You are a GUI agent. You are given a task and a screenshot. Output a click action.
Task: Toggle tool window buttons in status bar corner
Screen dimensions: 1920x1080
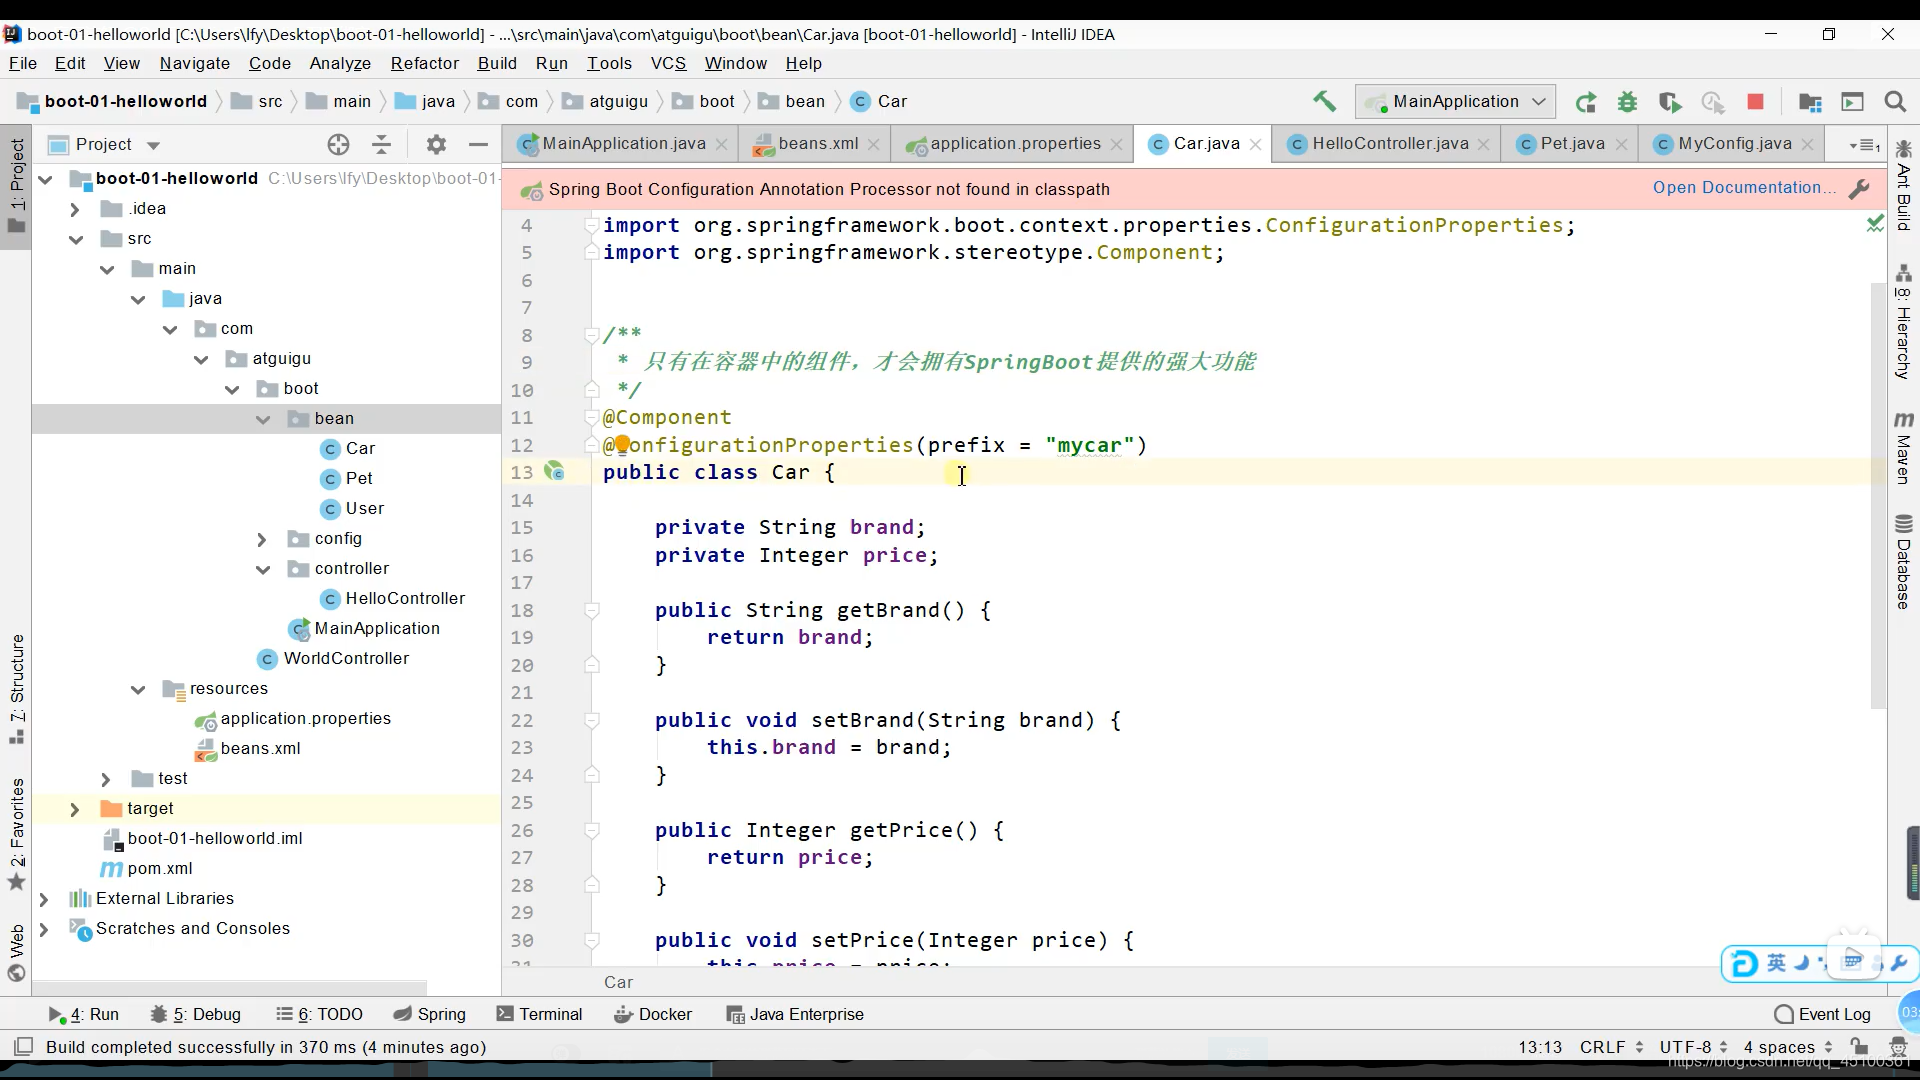pyautogui.click(x=22, y=1047)
